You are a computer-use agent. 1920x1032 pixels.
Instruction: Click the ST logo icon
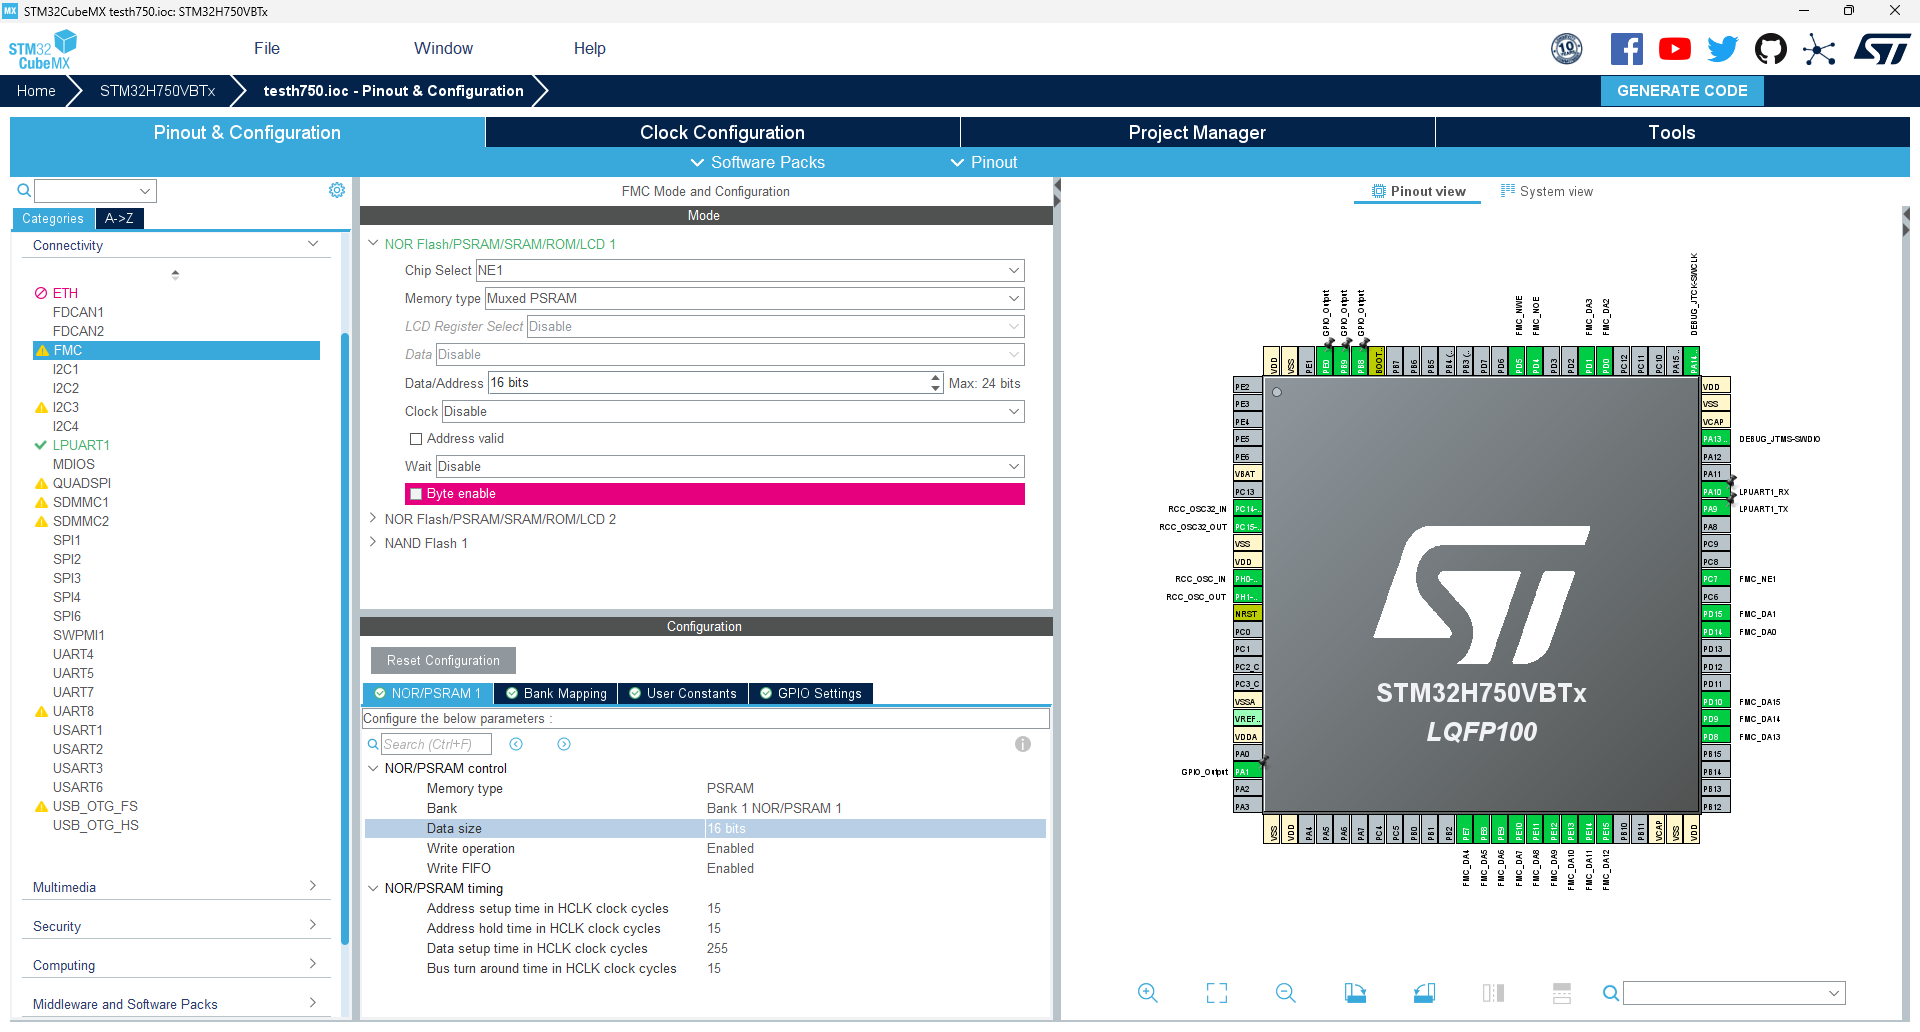click(x=1882, y=49)
